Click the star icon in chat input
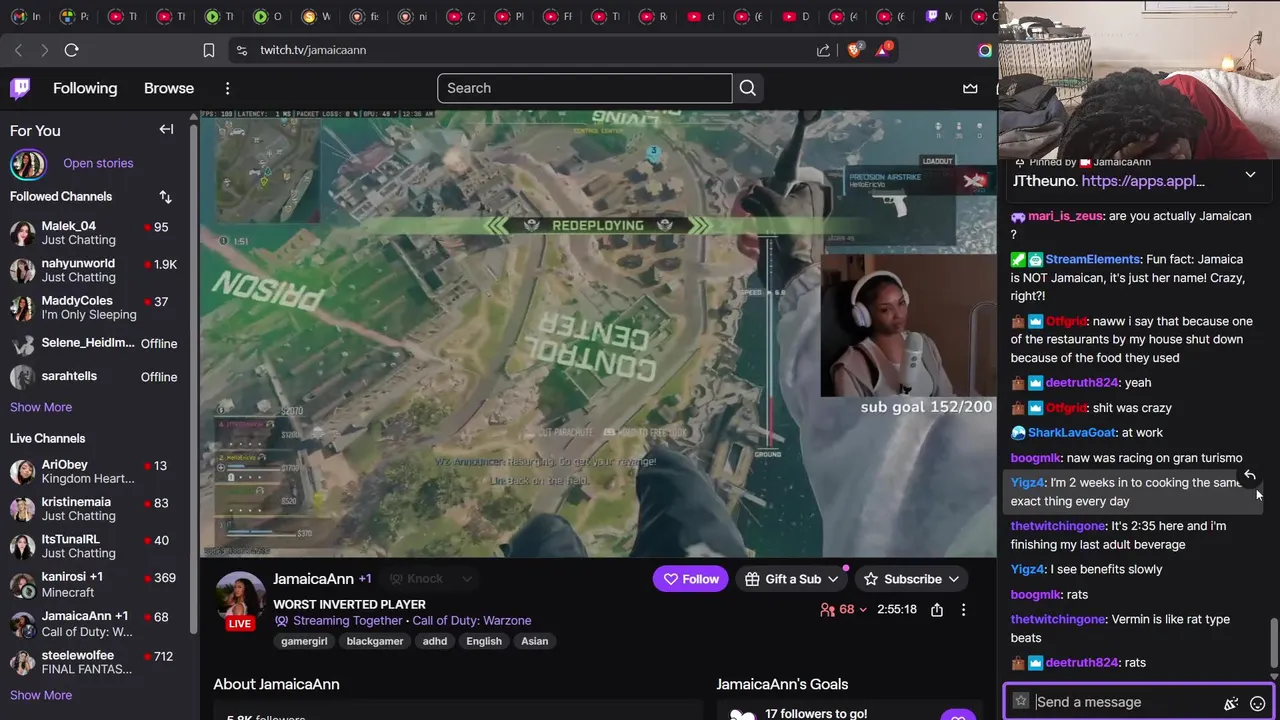 [1020, 701]
